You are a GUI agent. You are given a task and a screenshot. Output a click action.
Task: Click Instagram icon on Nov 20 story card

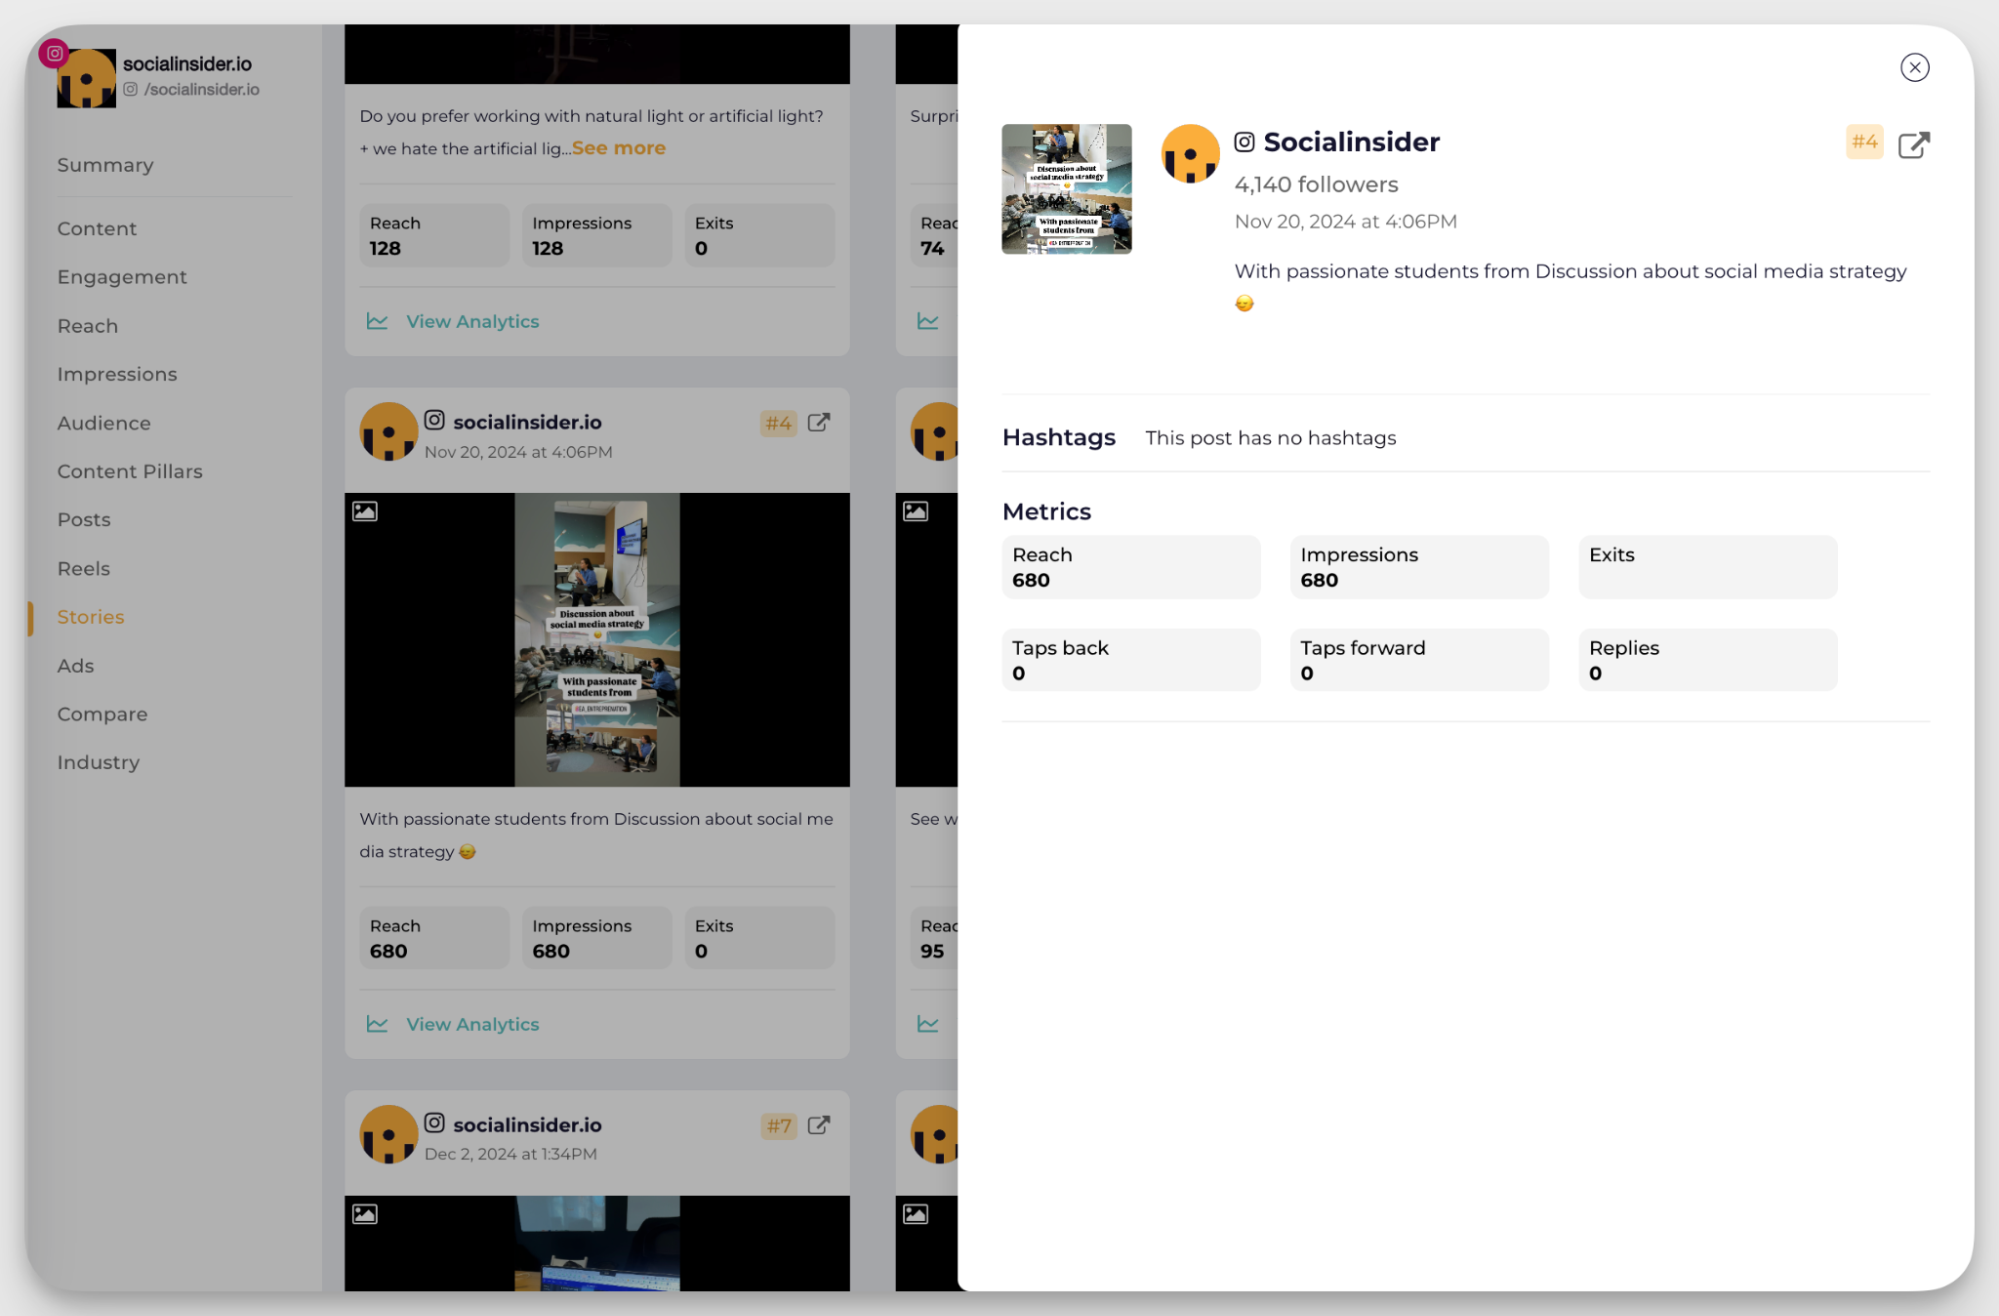point(434,420)
